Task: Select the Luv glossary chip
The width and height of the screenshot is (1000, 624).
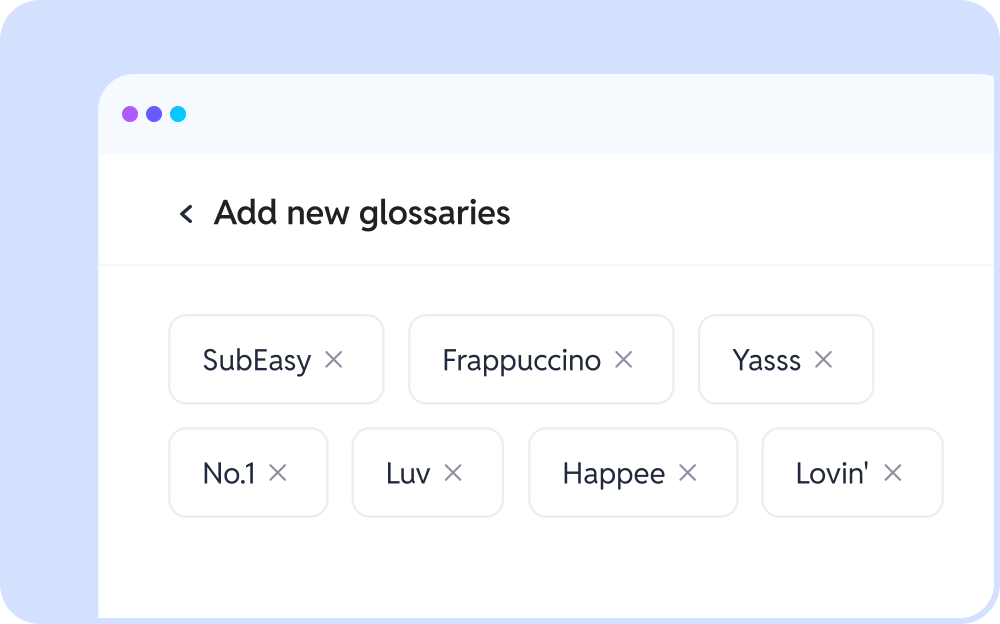Action: click(x=408, y=474)
